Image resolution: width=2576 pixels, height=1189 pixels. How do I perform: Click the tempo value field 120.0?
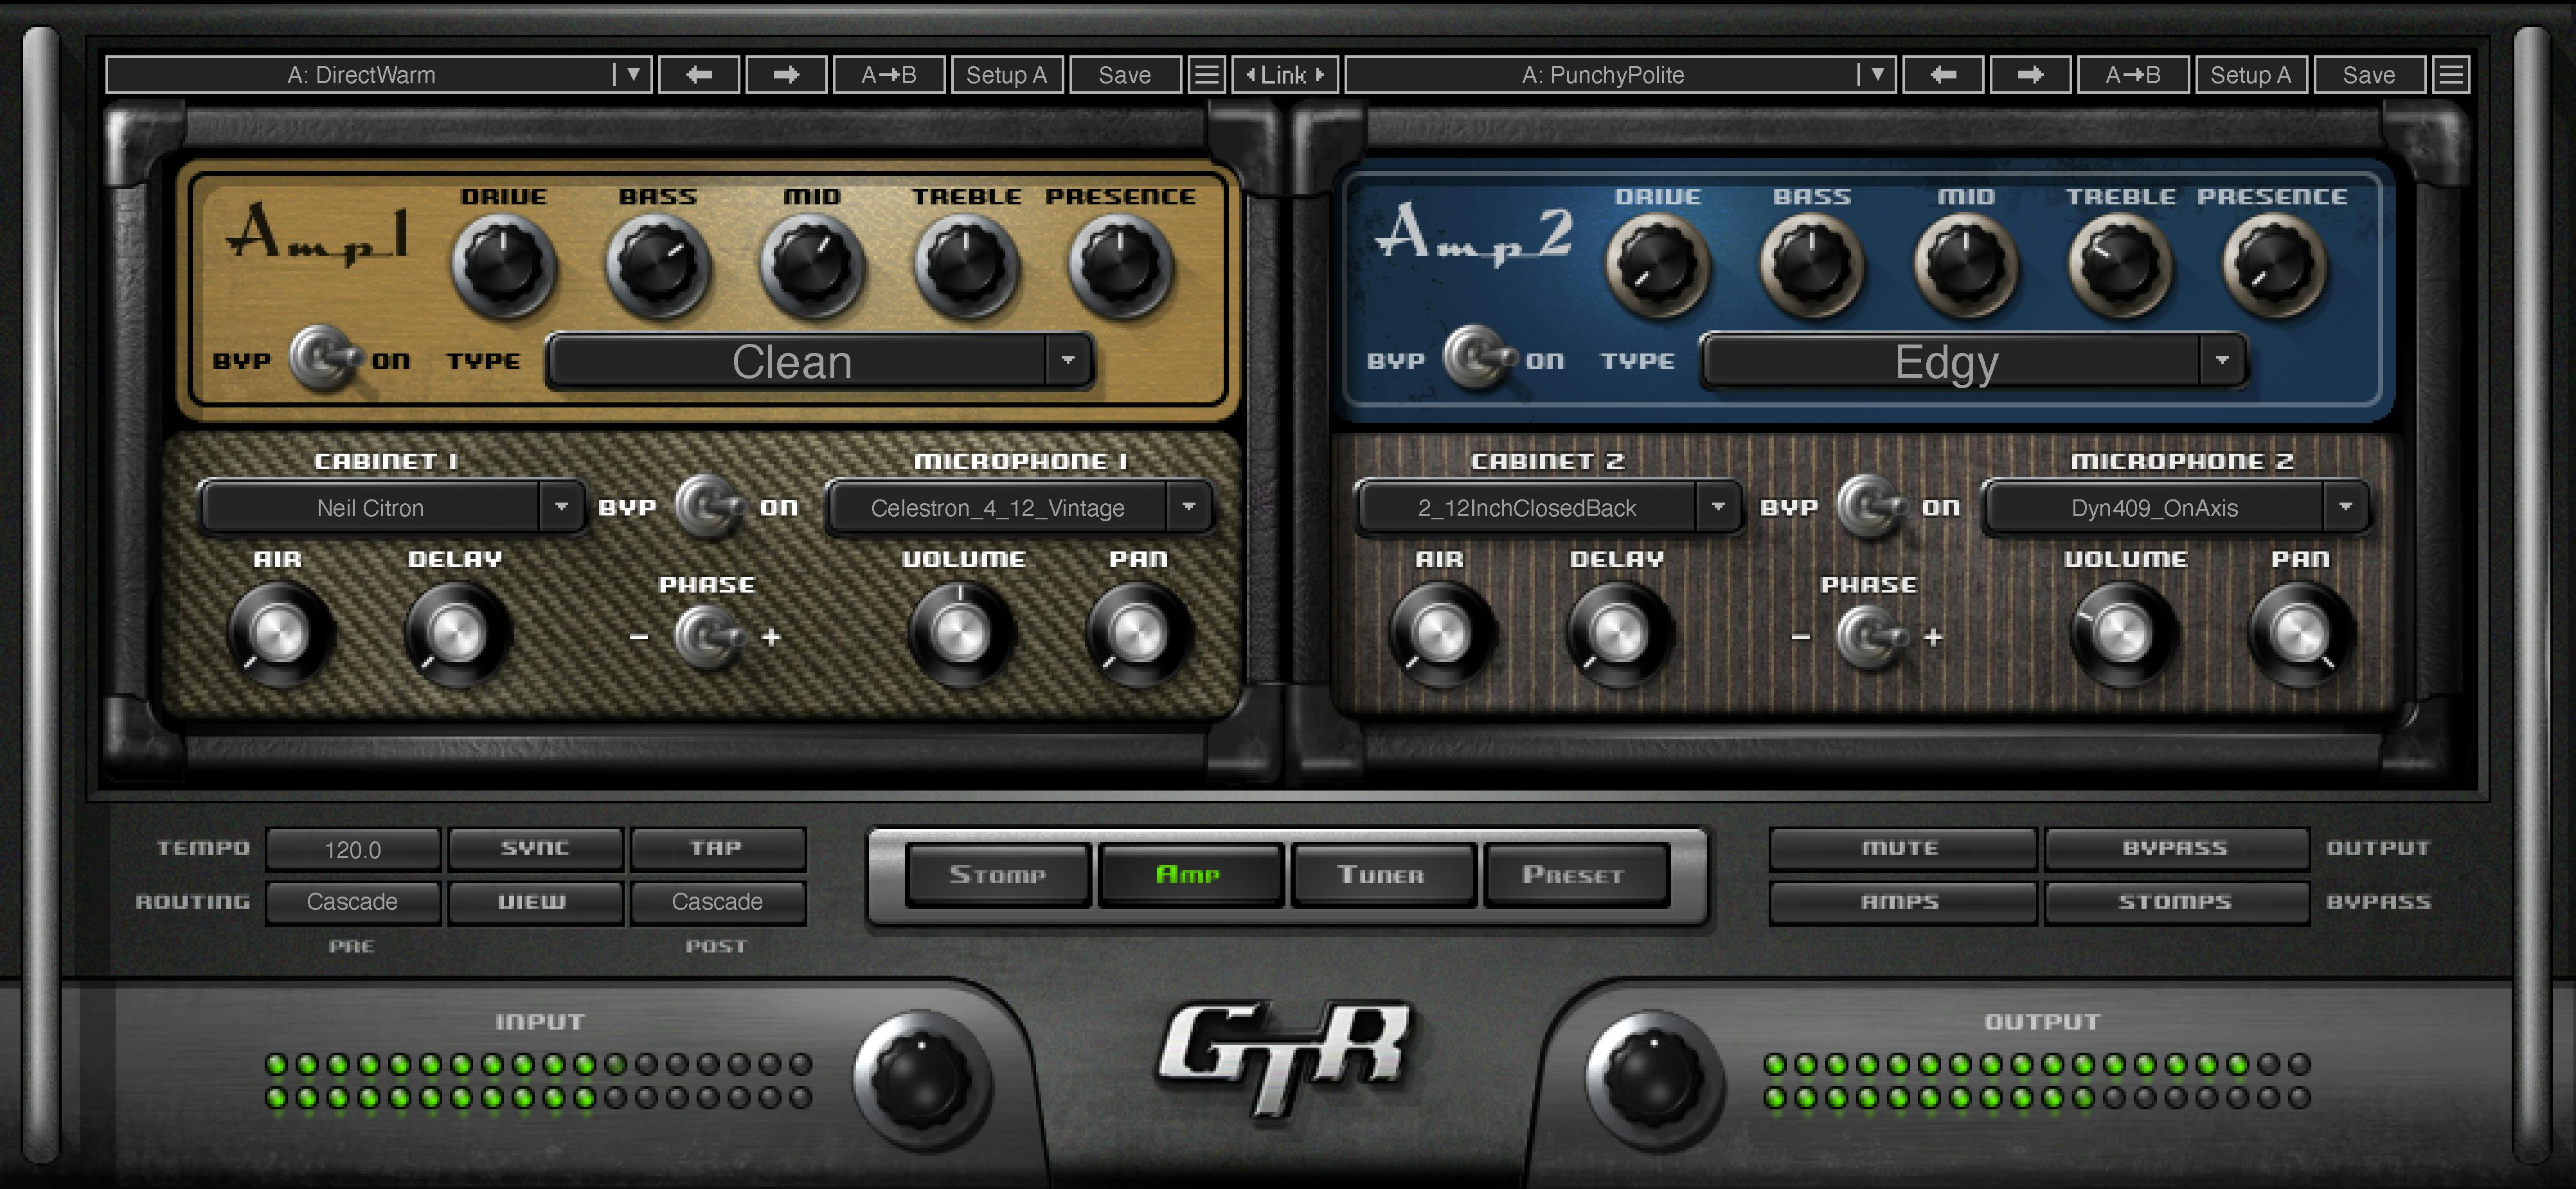coord(352,850)
